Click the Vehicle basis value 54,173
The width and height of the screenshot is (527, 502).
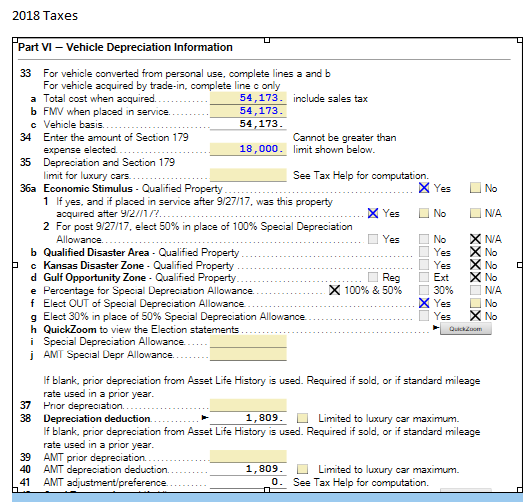(x=261, y=124)
